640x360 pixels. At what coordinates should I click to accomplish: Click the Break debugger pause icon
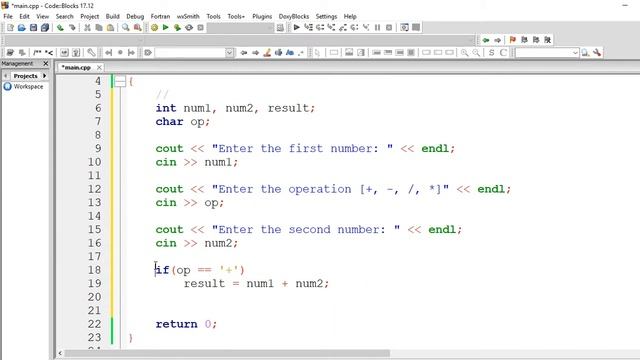[x=378, y=27]
